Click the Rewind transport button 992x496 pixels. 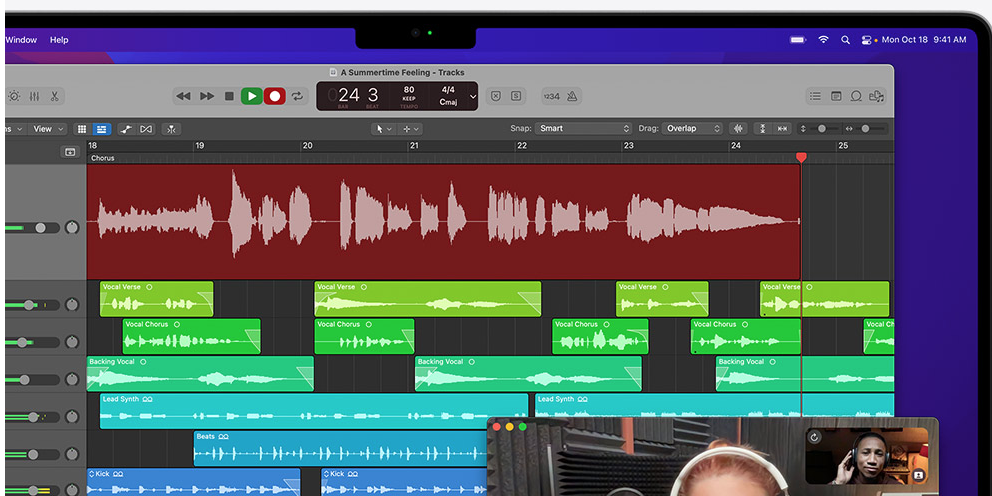click(183, 96)
